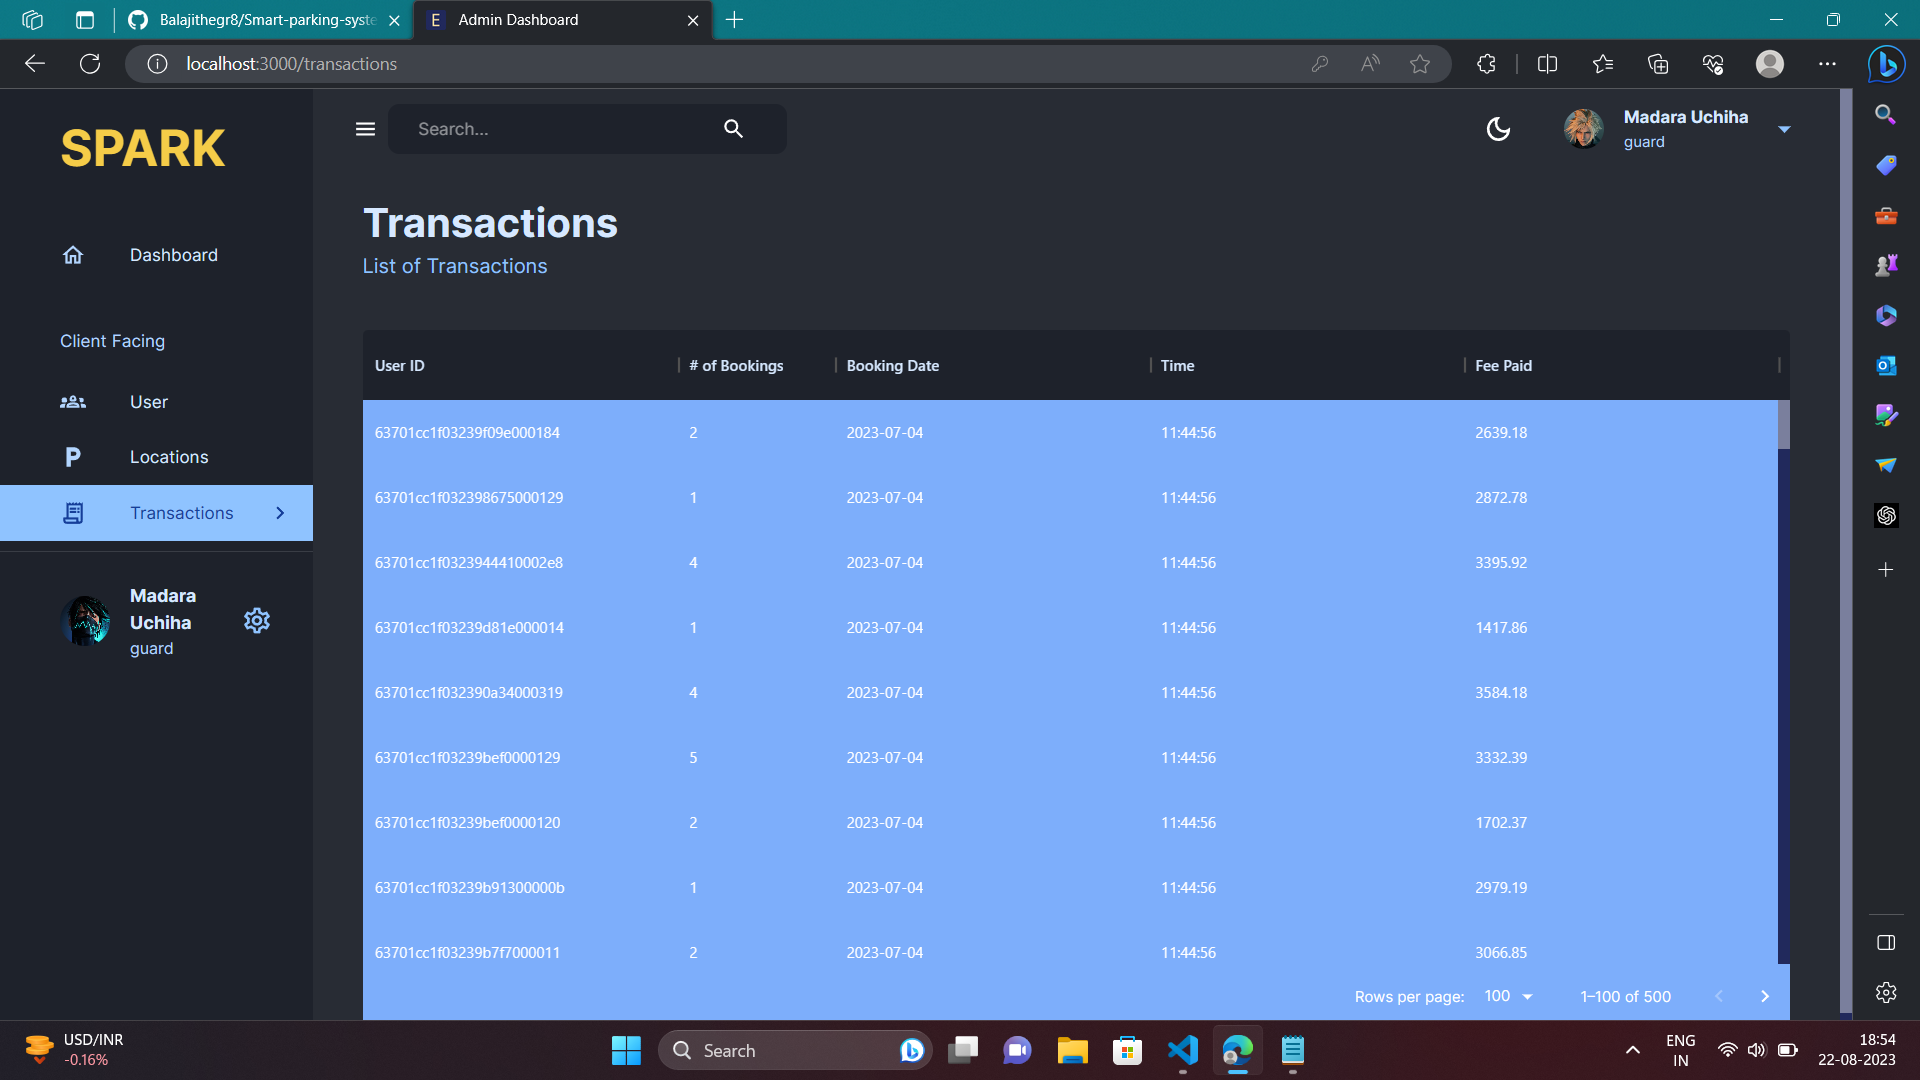Click the Dashboard home icon
The height and width of the screenshot is (1080, 1920).
(x=73, y=255)
